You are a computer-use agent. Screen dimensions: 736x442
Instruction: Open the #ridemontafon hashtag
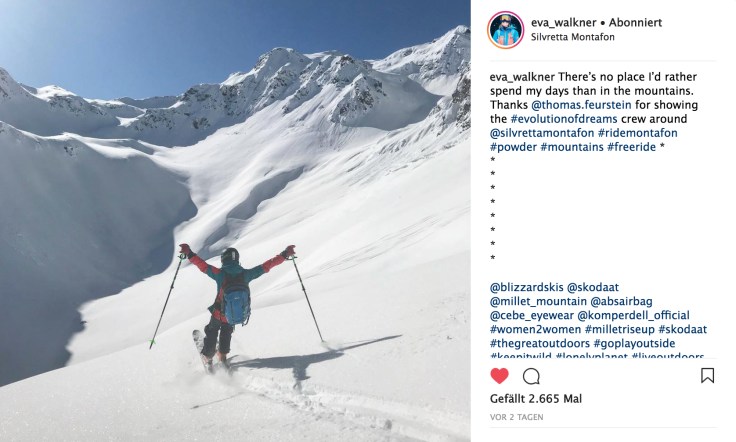click(638, 133)
